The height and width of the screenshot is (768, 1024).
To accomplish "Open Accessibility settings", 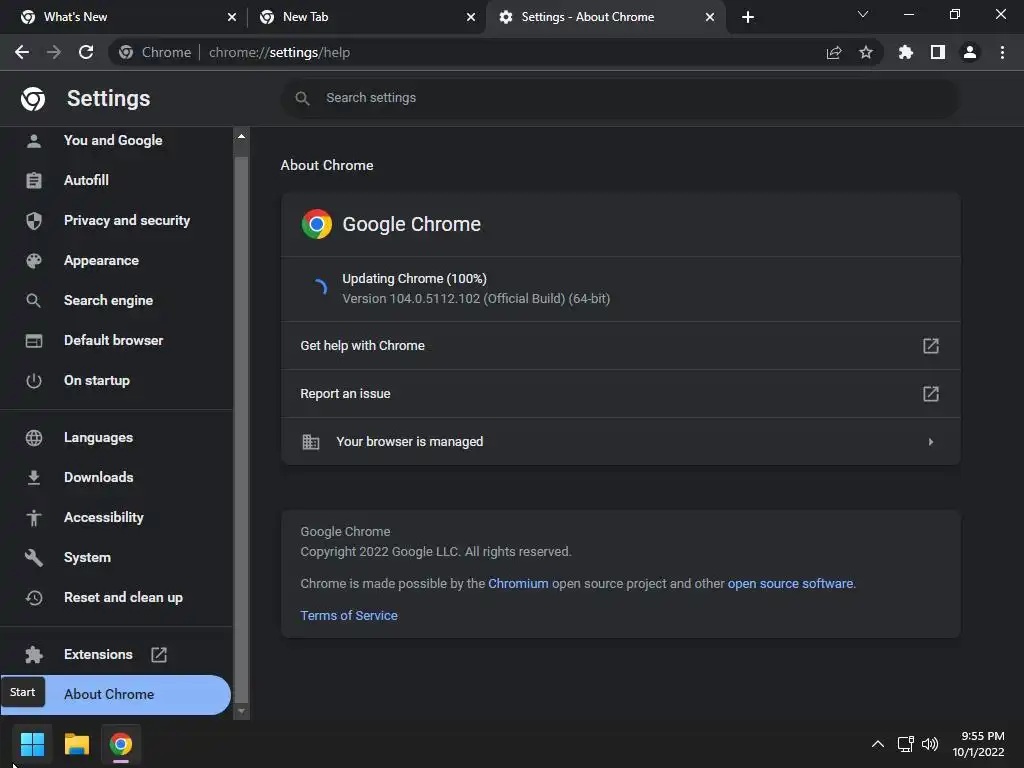I will click(x=115, y=517).
